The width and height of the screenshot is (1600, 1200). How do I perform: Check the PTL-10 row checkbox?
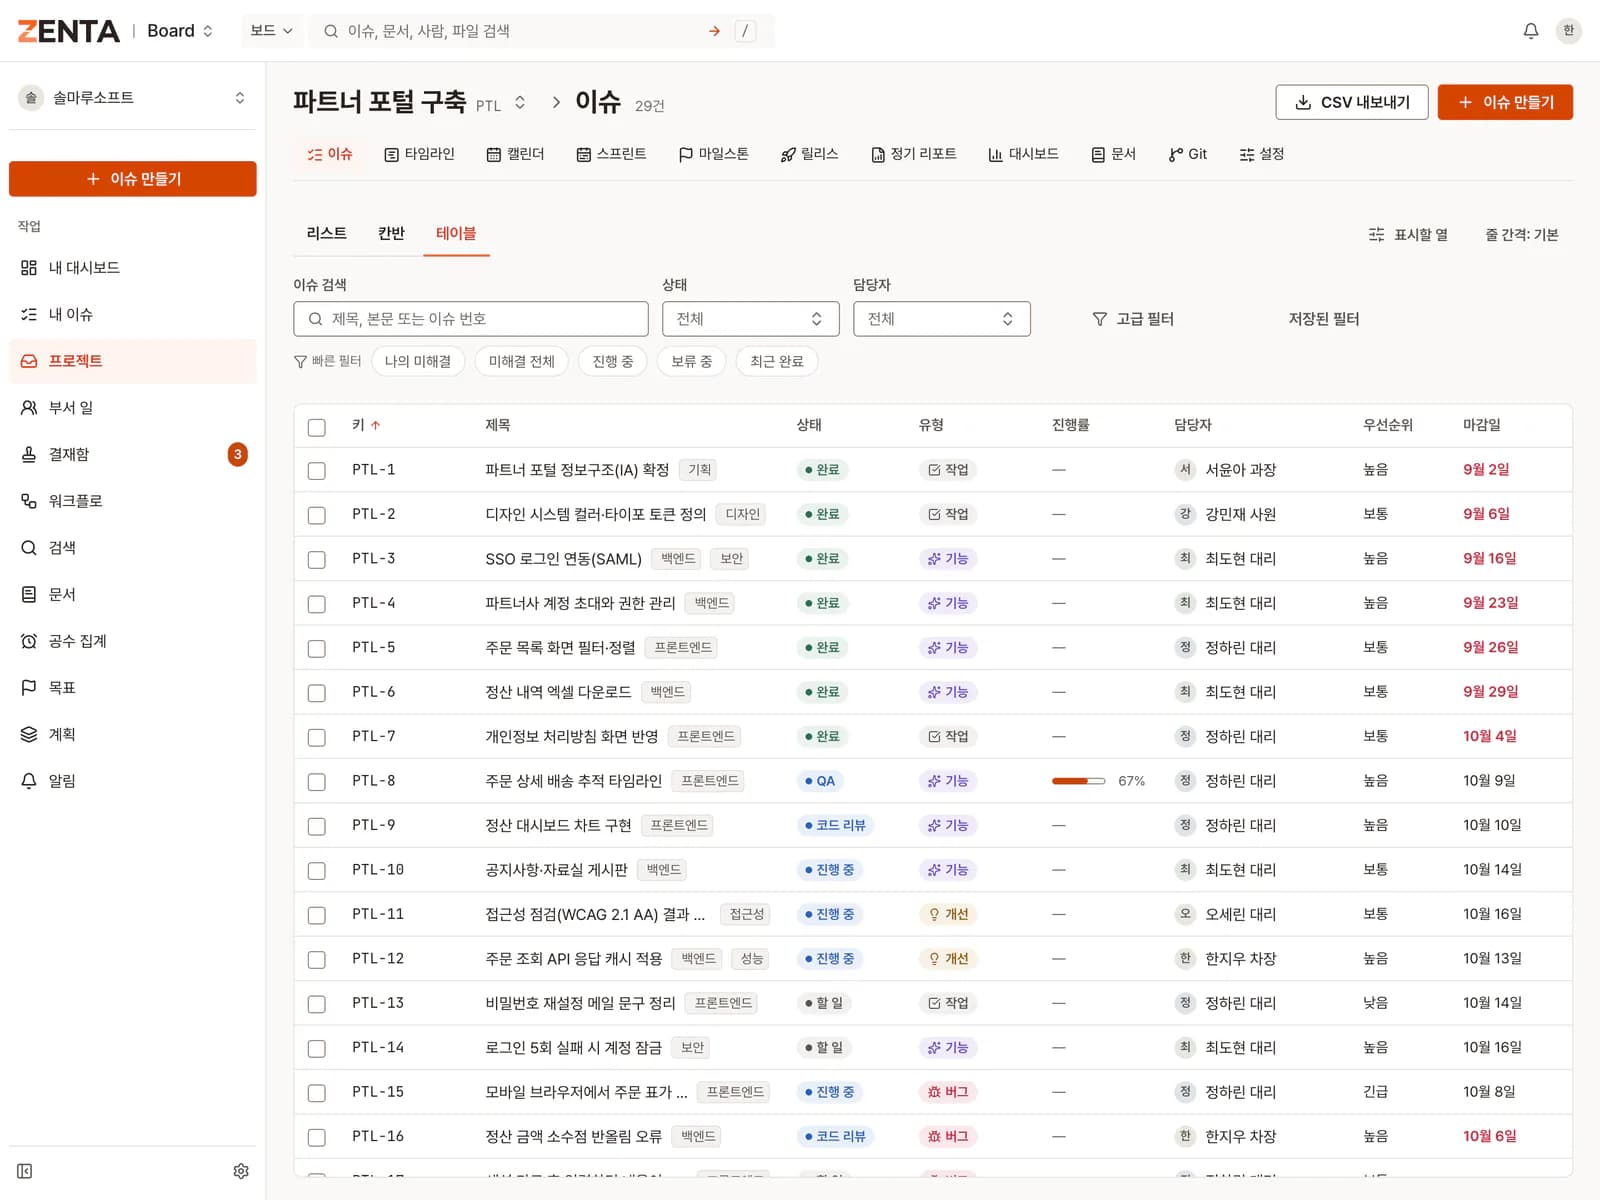(317, 871)
